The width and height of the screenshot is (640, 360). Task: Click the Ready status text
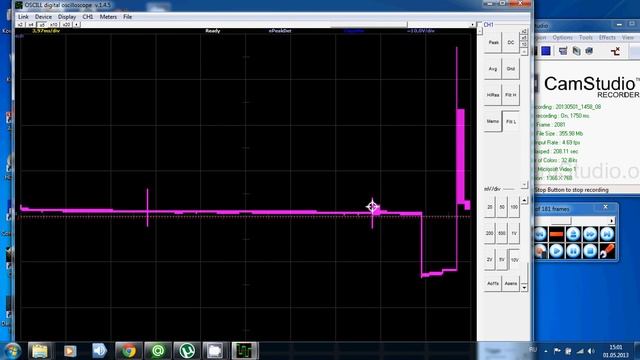pyautogui.click(x=213, y=31)
